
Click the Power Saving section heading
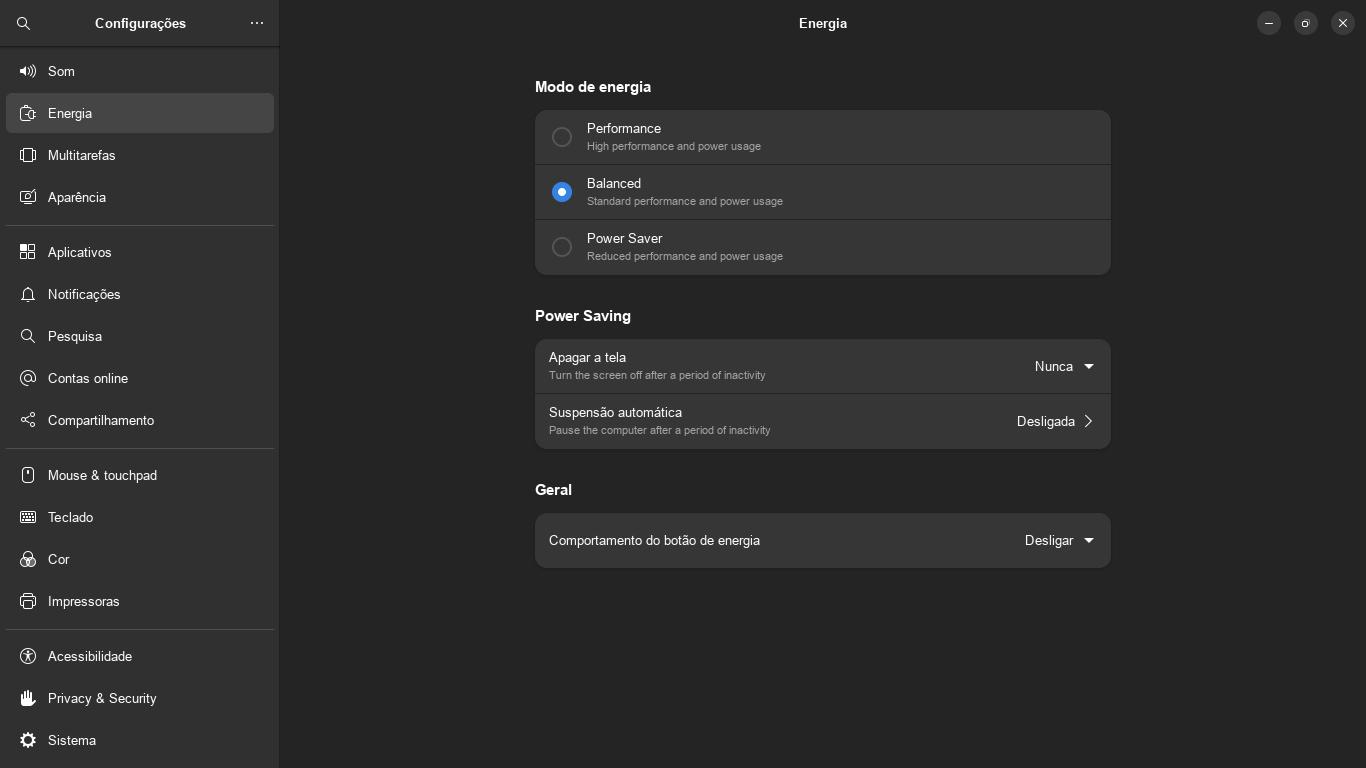coord(583,316)
